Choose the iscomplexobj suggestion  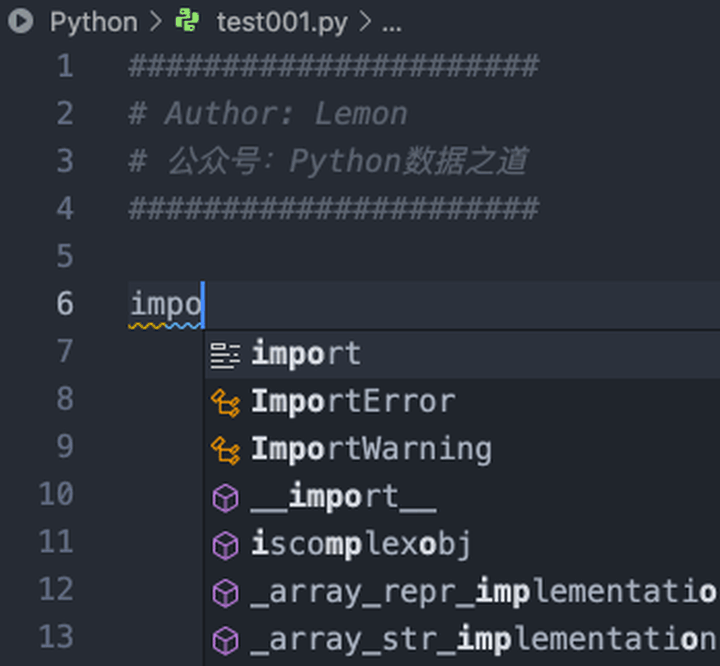(361, 545)
